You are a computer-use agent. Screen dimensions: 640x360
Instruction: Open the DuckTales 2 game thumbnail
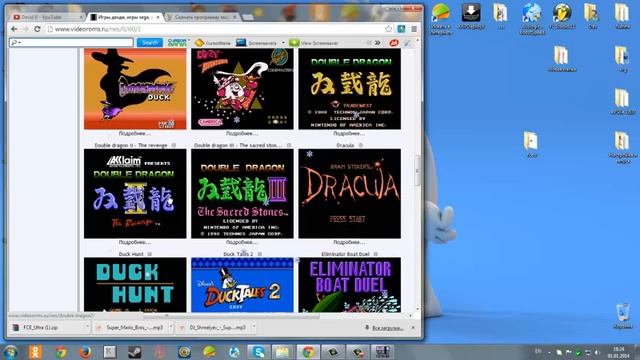click(242, 285)
